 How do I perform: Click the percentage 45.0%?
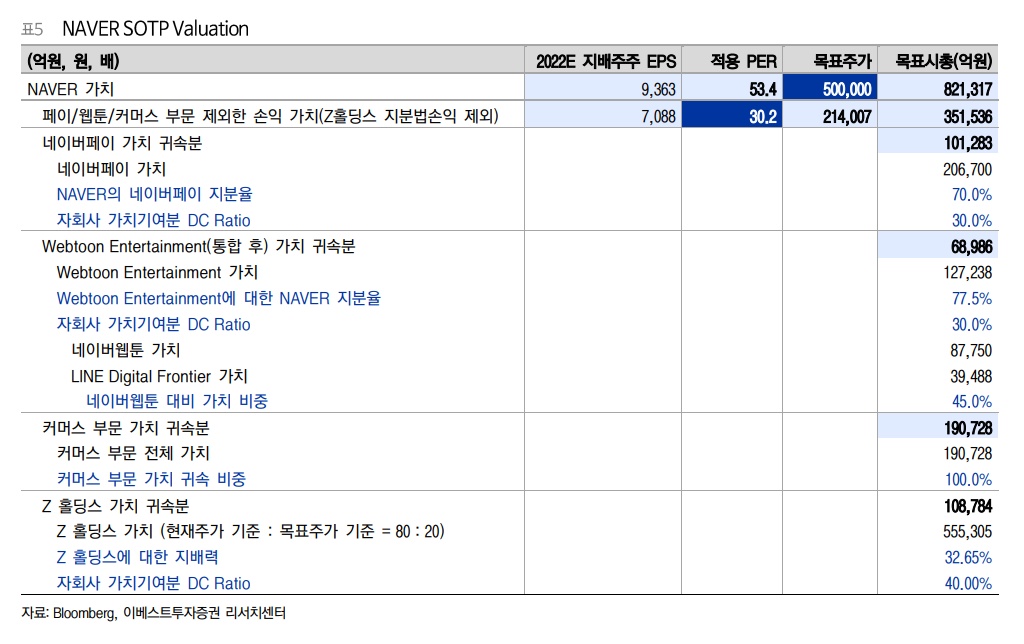coord(972,402)
